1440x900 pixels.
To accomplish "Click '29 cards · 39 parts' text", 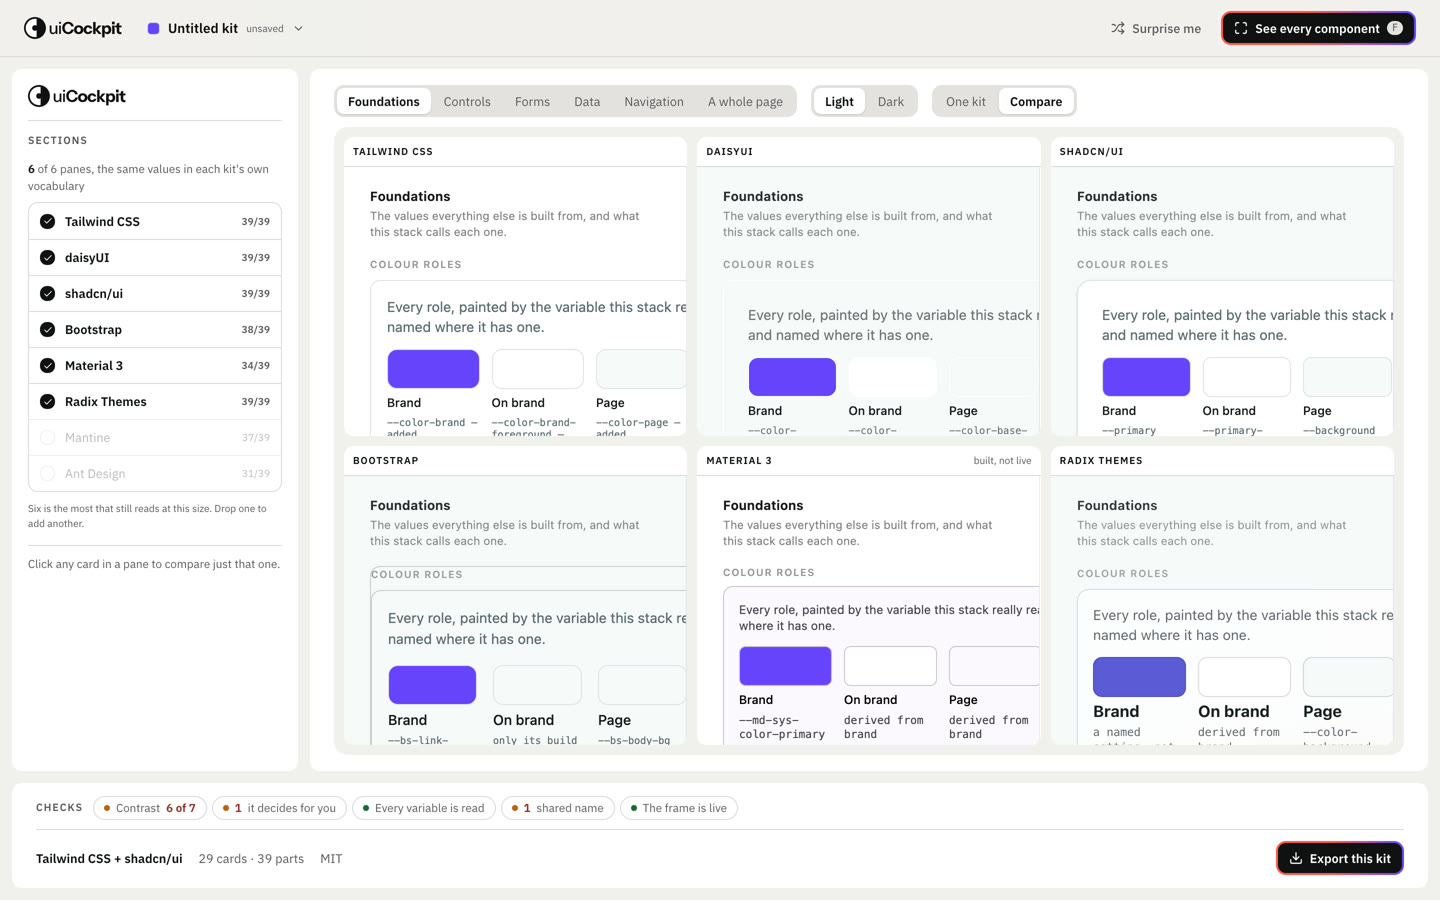I will pyautogui.click(x=251, y=859).
